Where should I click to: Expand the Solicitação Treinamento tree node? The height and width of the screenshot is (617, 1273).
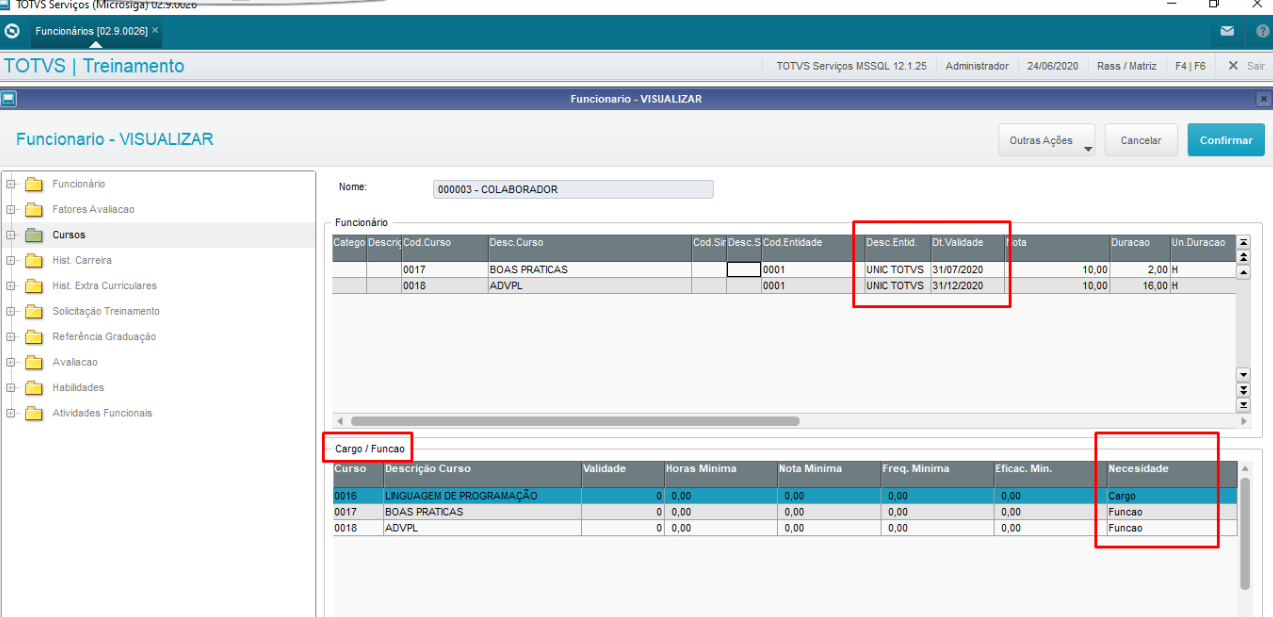(10, 312)
